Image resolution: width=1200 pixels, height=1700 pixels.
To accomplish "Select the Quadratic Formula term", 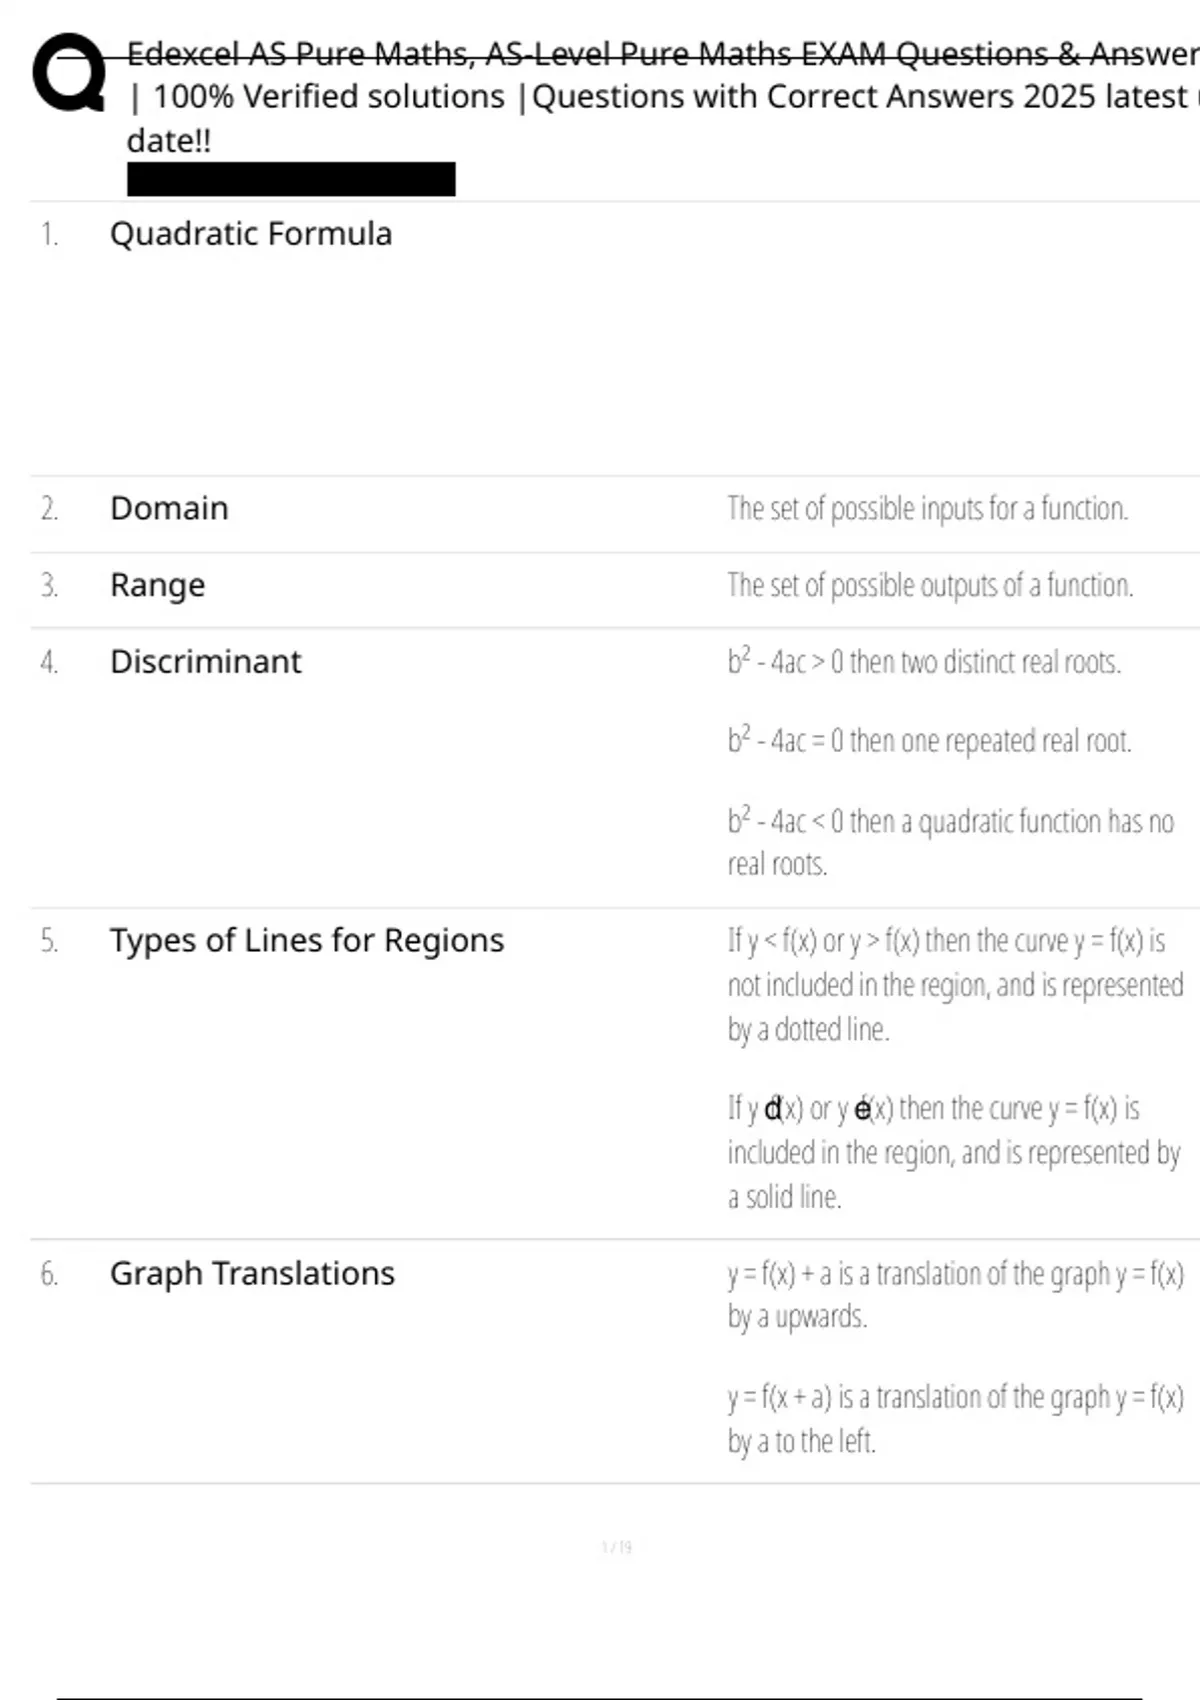I will (251, 234).
